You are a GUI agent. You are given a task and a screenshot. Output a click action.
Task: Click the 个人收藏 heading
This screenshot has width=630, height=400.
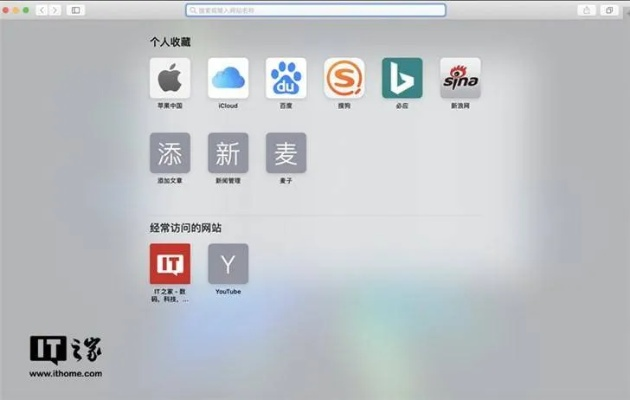(170, 42)
